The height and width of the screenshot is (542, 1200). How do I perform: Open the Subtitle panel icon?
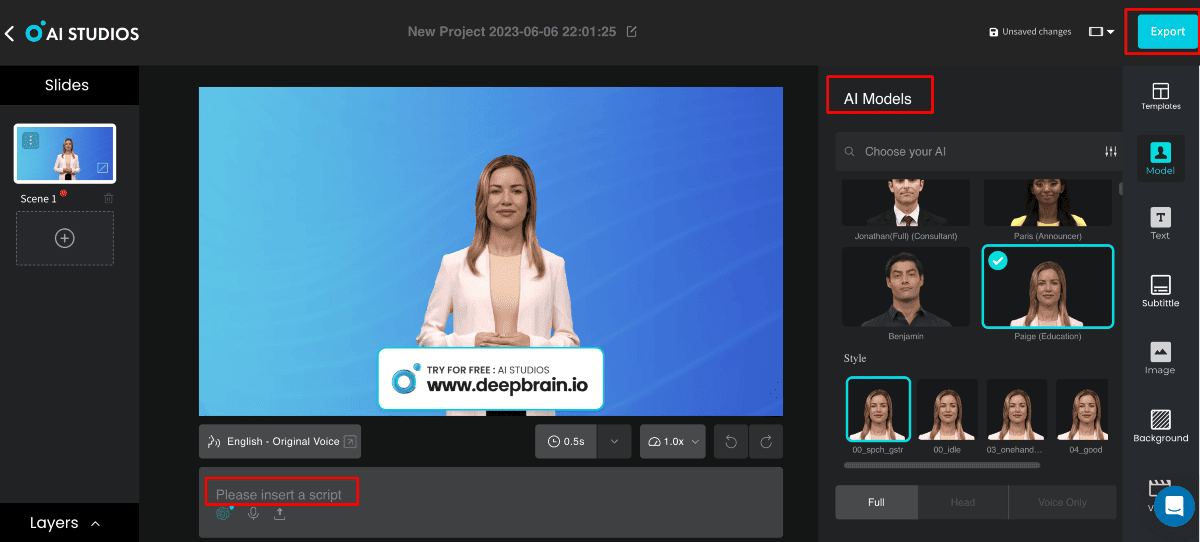pyautogui.click(x=1160, y=290)
